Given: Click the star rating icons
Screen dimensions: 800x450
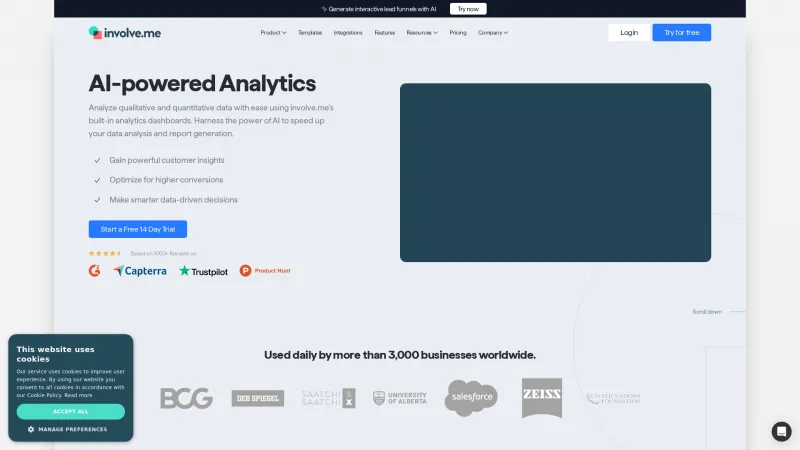Looking at the screenshot, I should 105,253.
